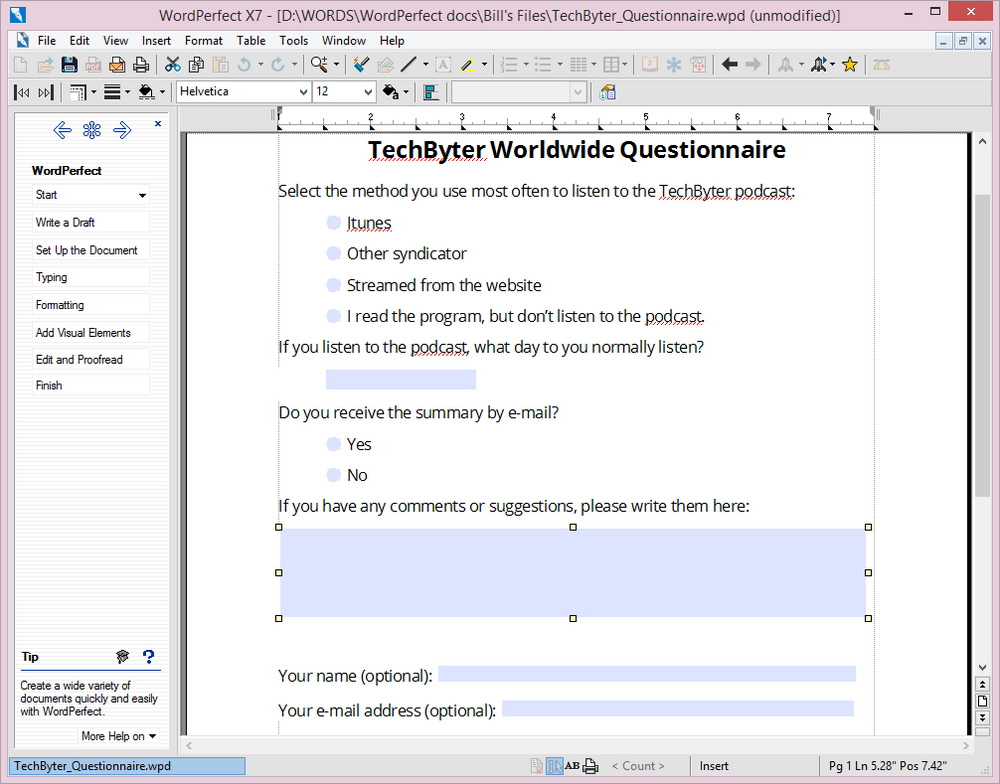Toggle shadow cursor icon in status bar
The height and width of the screenshot is (784, 1000).
coord(555,766)
